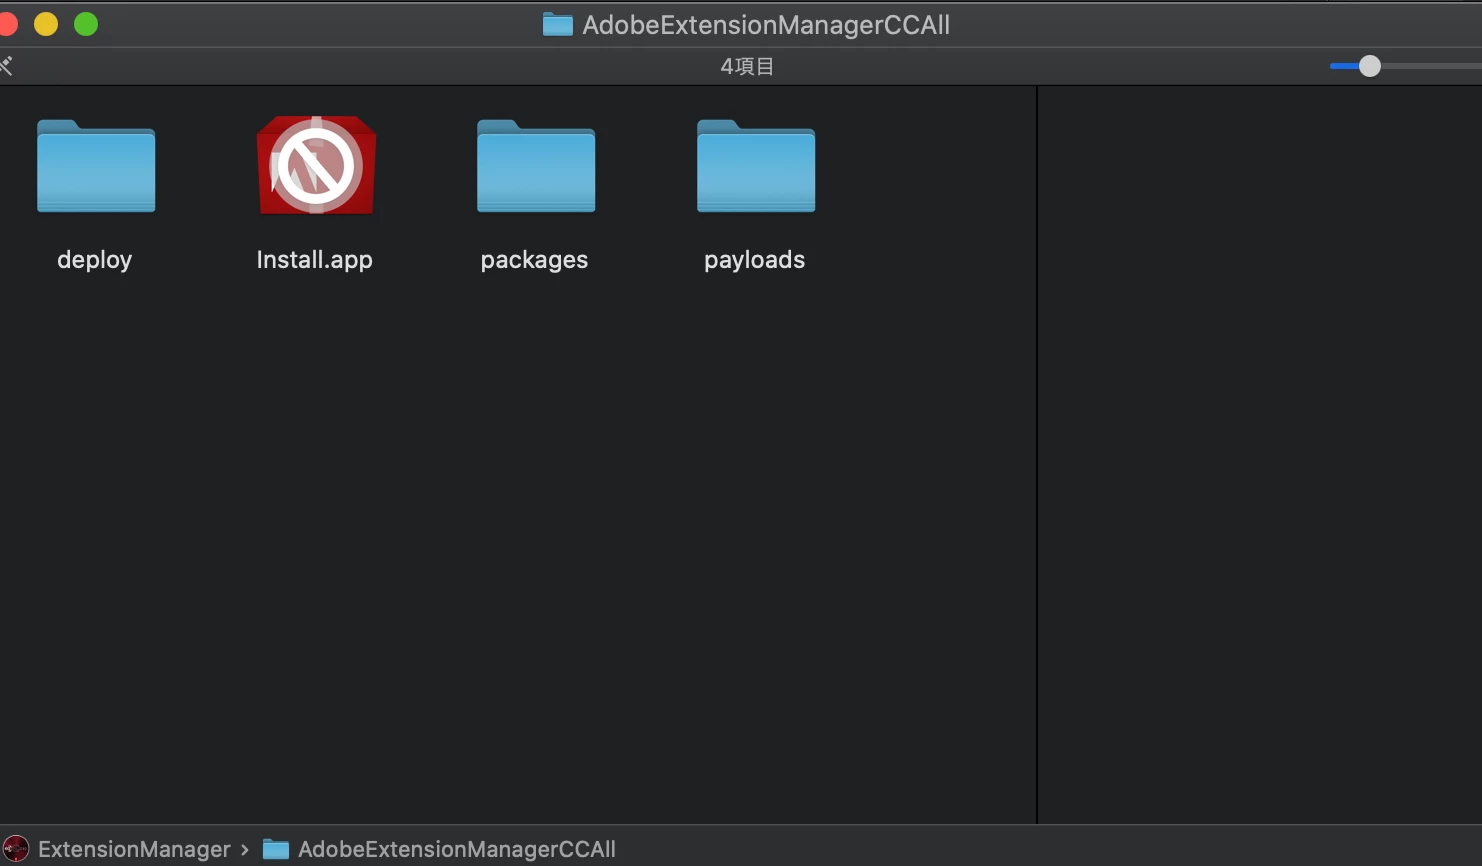
Task: Click the 4項目 item count status text
Action: [x=747, y=66]
